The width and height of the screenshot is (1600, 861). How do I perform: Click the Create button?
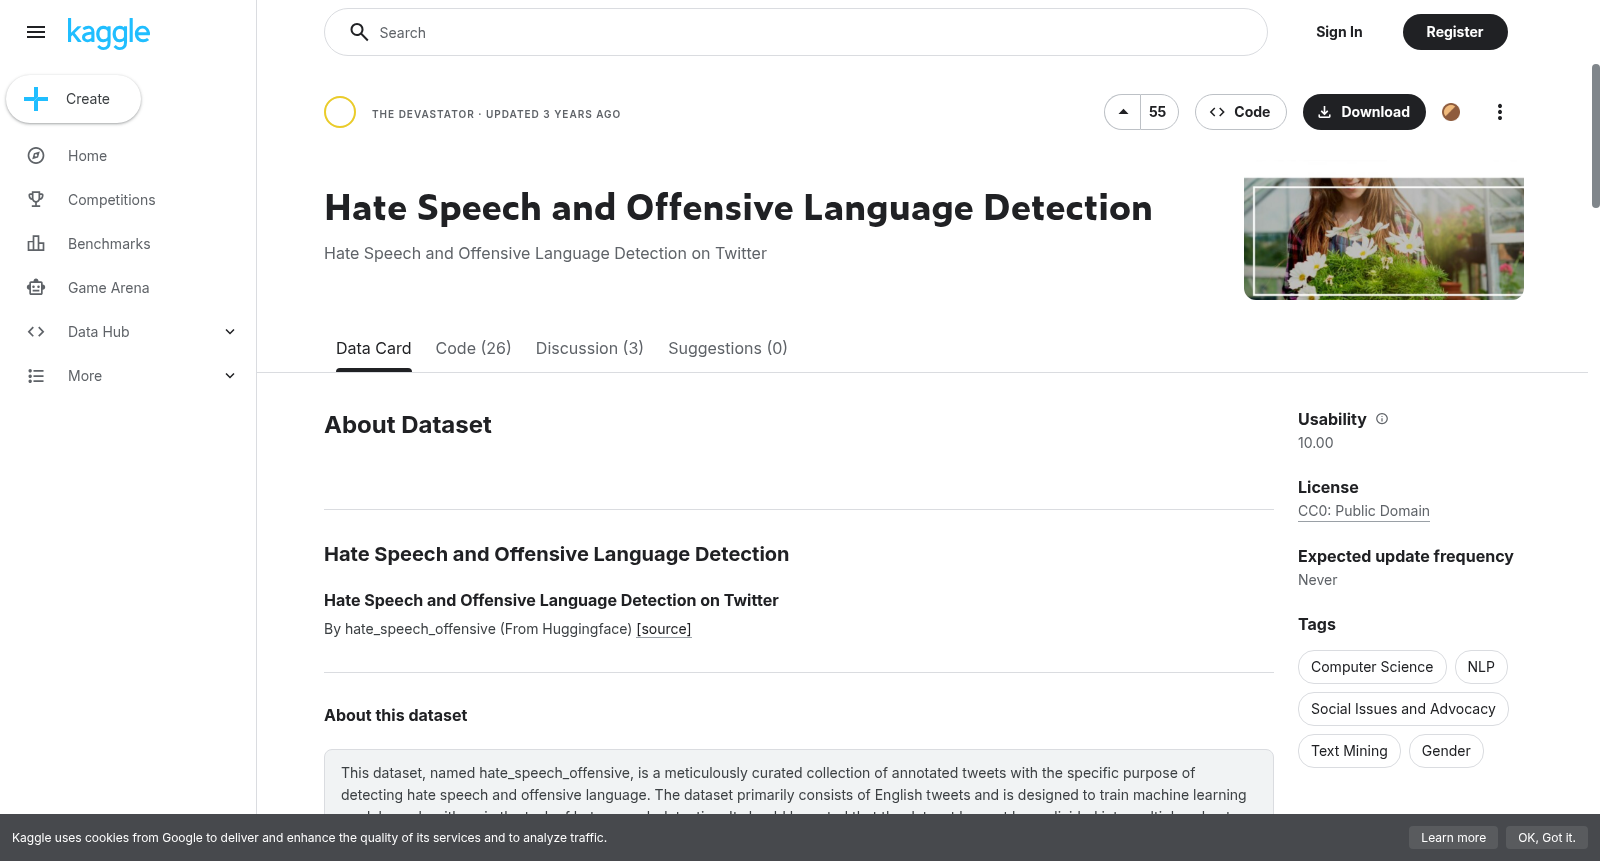click(x=73, y=99)
